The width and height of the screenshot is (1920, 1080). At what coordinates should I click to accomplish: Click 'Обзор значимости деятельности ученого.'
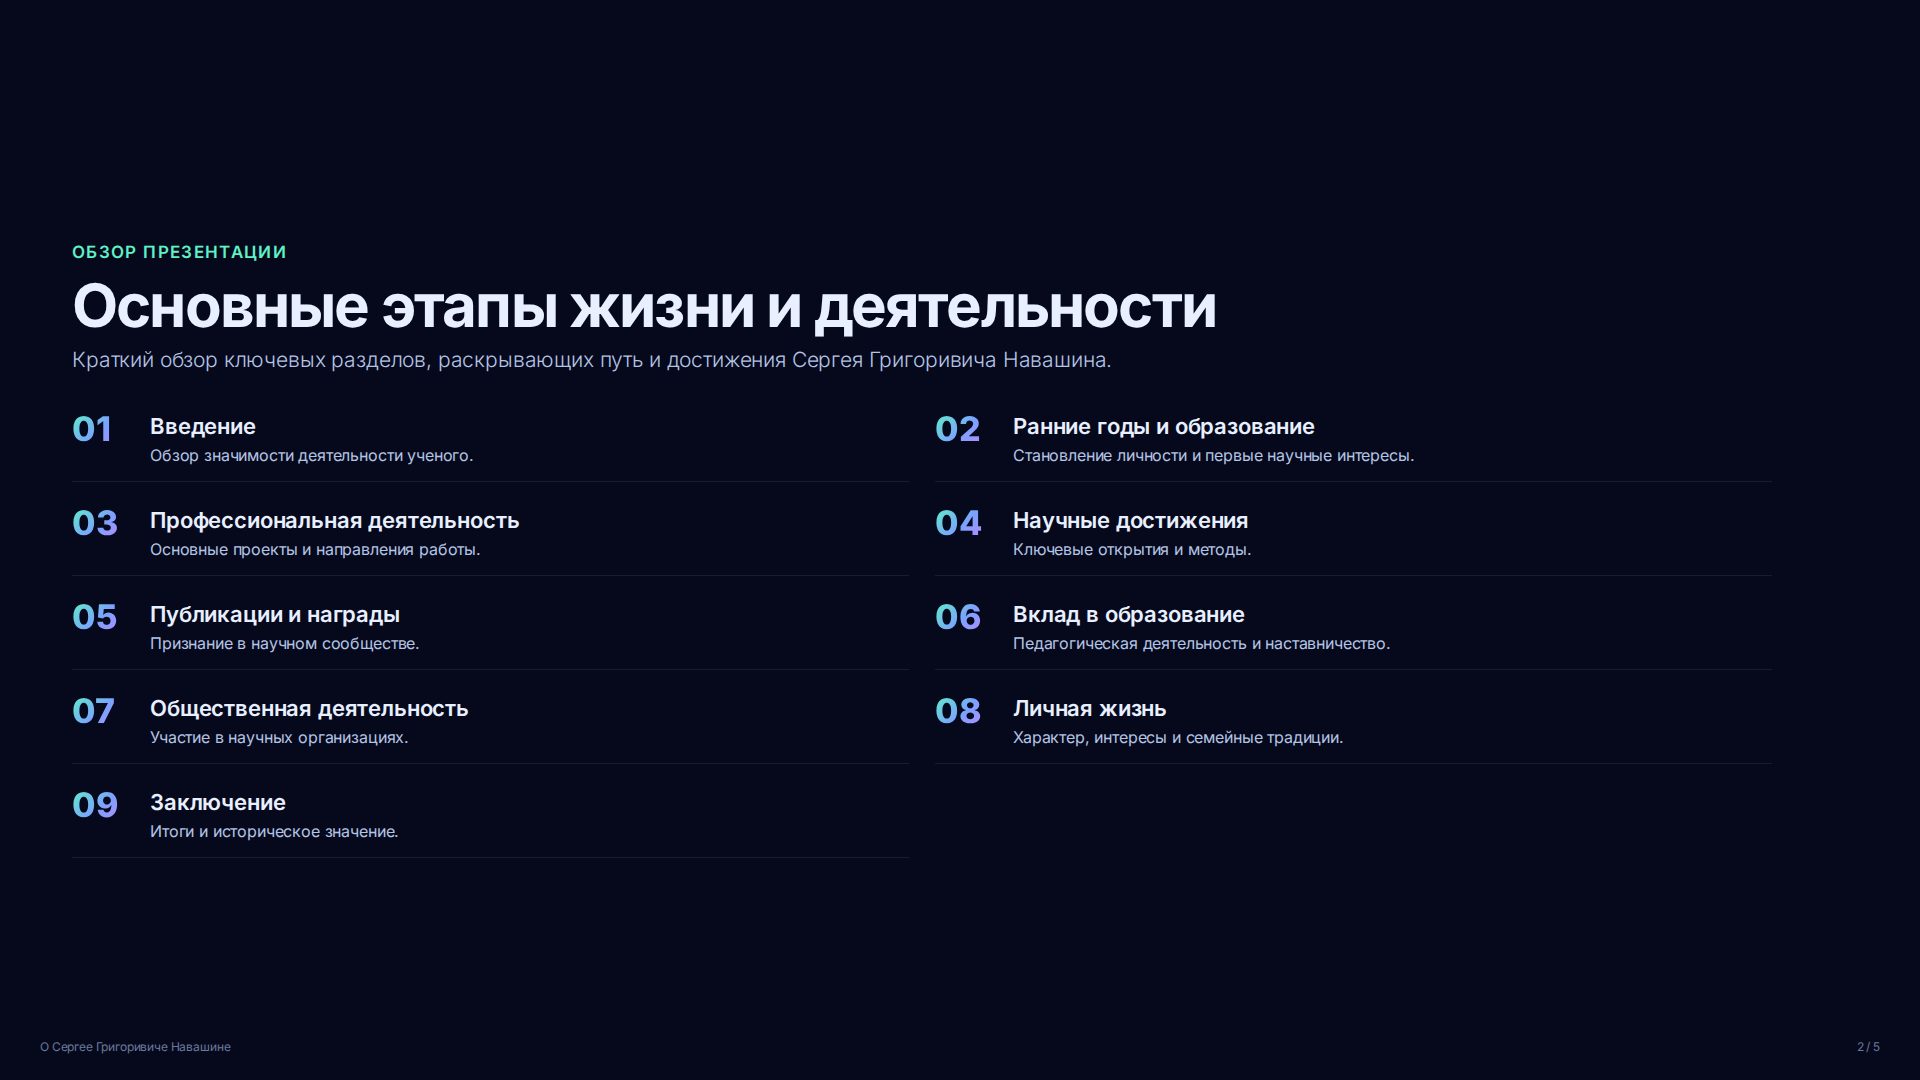(x=311, y=456)
